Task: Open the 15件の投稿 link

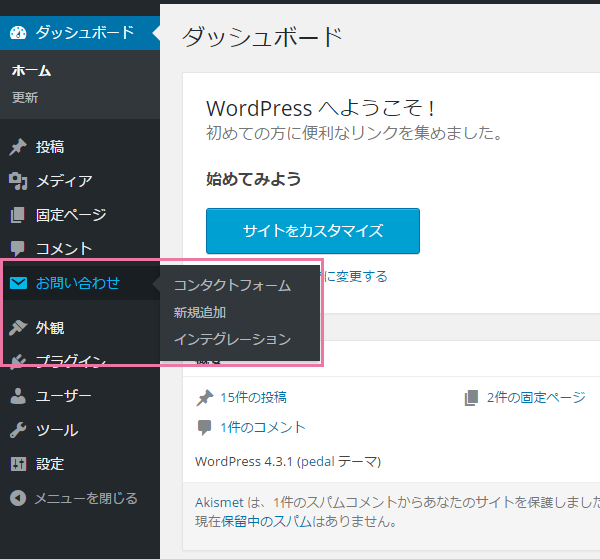Action: 253,398
